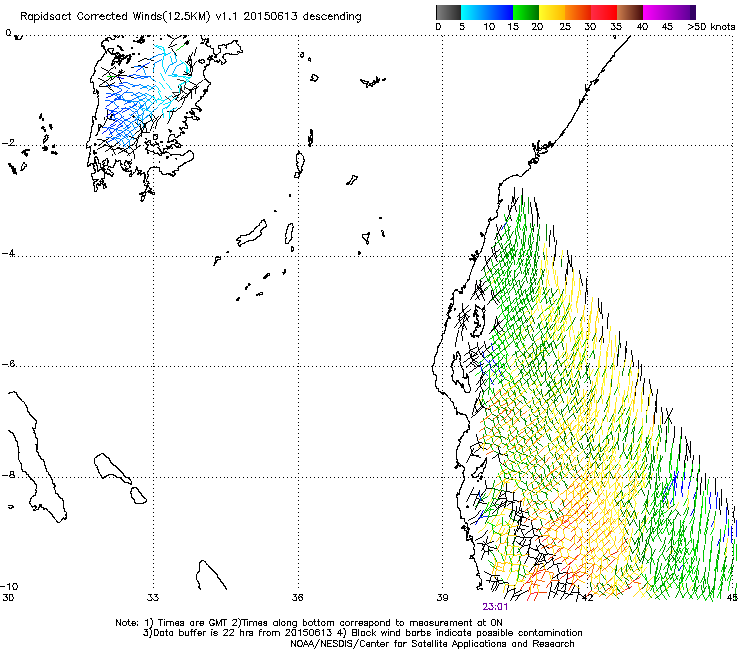Click the longitude label 39

click(x=442, y=598)
